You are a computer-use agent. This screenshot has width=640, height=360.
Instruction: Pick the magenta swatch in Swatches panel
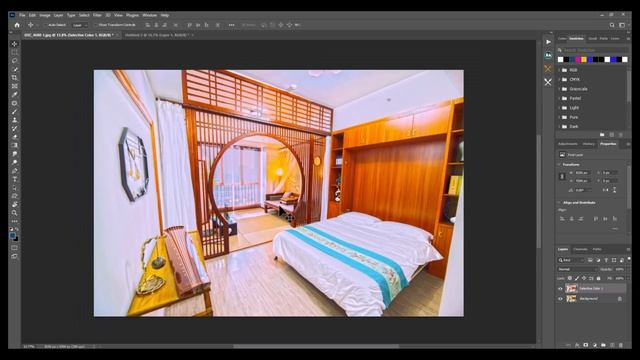pyautogui.click(x=578, y=60)
